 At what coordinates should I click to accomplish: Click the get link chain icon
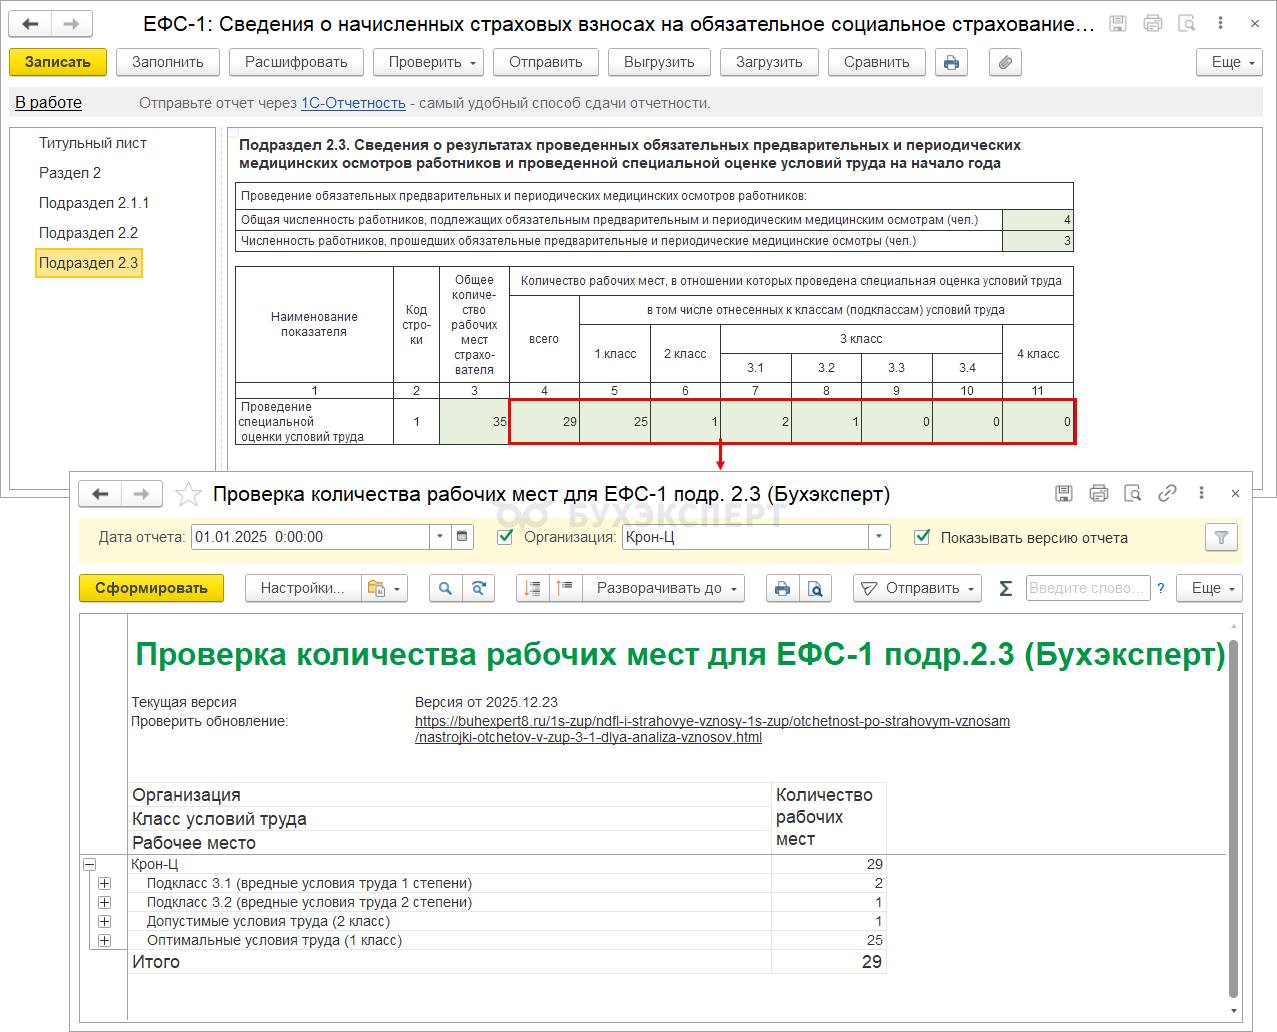click(x=1167, y=494)
